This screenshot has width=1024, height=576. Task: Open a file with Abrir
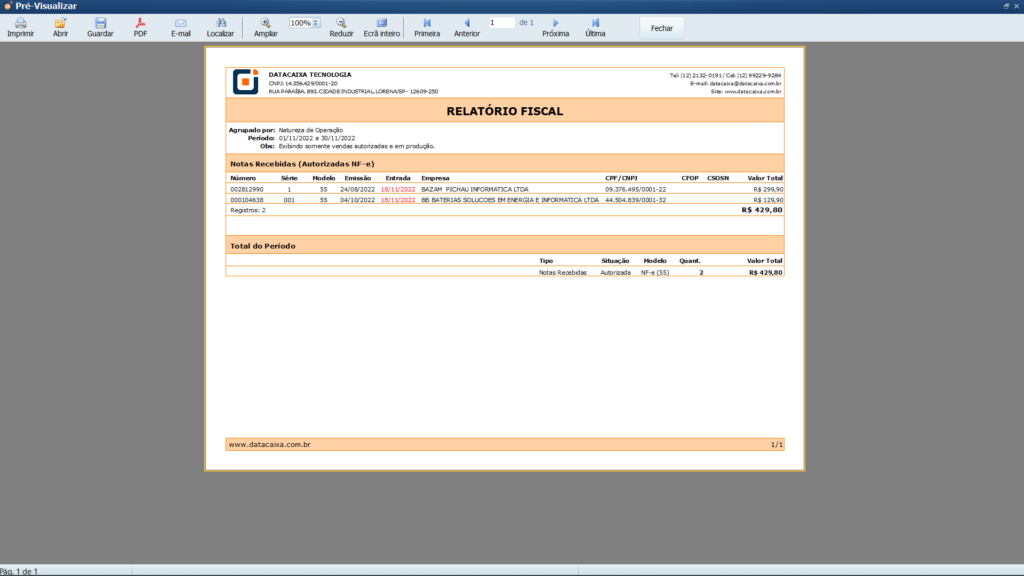click(60, 23)
